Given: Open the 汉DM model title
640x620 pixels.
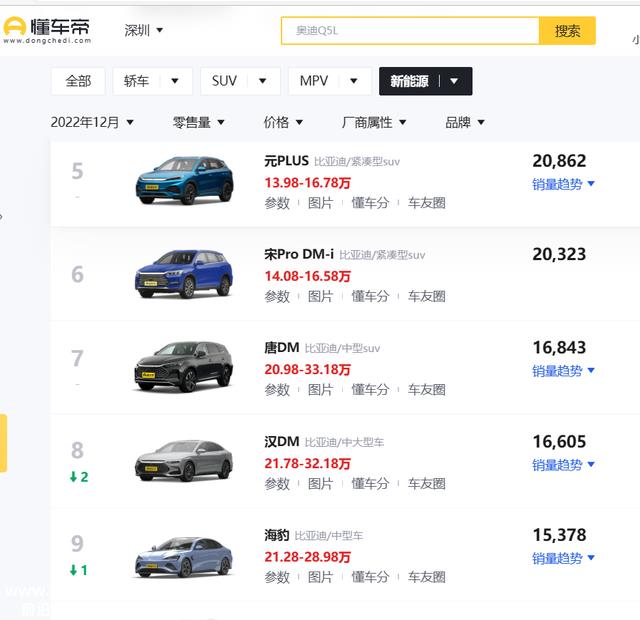Looking at the screenshot, I should [x=282, y=442].
